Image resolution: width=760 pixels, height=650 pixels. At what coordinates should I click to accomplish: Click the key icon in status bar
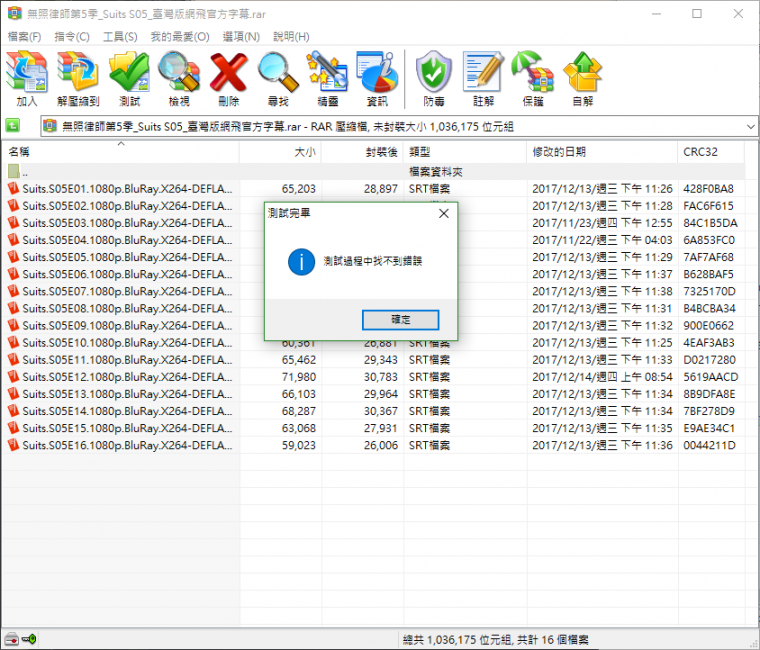tap(29, 639)
